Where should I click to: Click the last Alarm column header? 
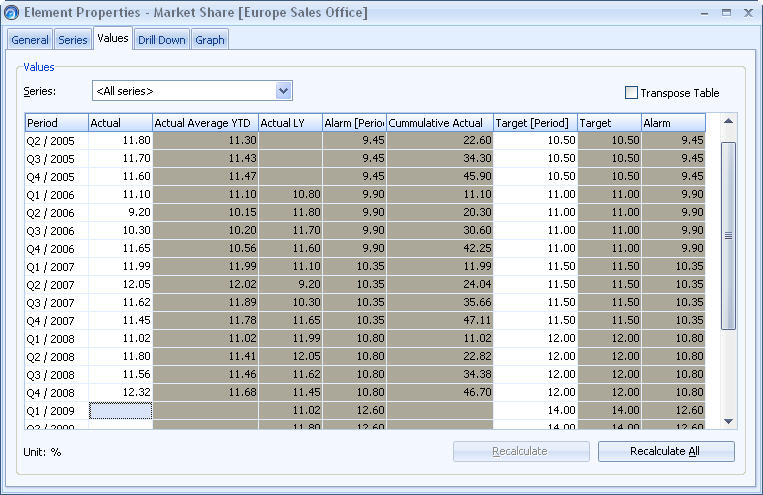click(673, 123)
